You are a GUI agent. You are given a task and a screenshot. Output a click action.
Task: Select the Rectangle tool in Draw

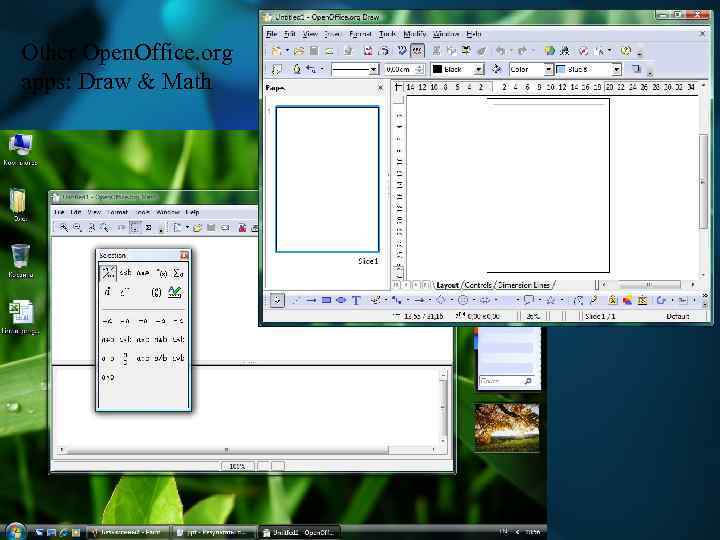pyautogui.click(x=326, y=300)
